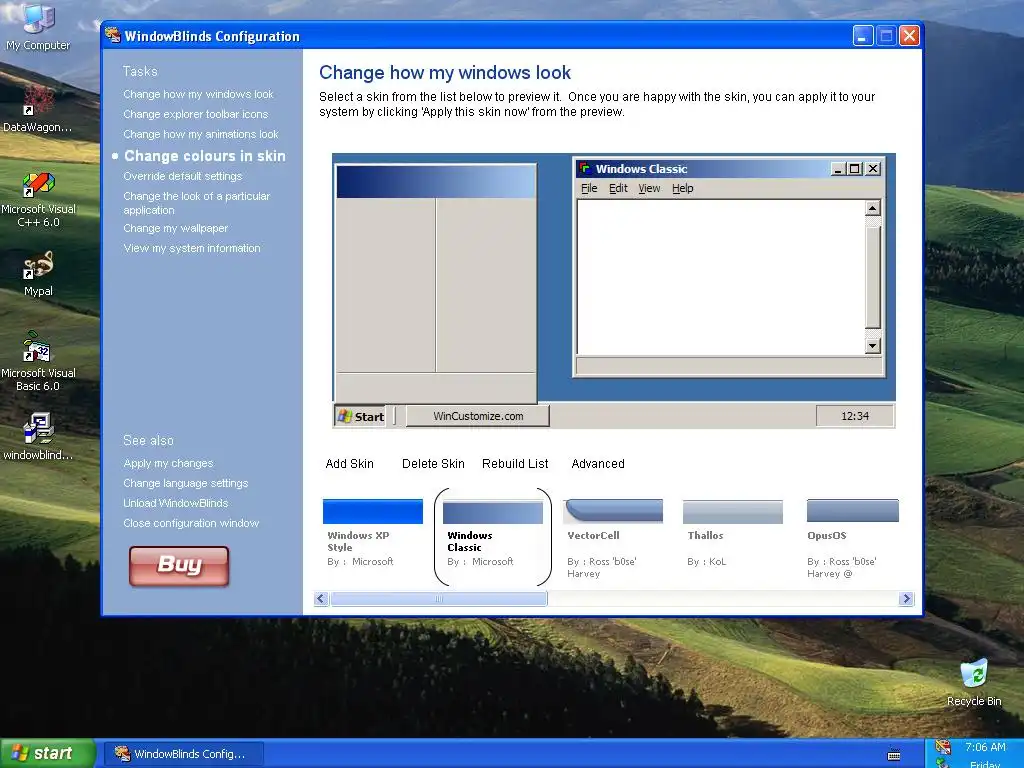Image resolution: width=1024 pixels, height=768 pixels.
Task: Open Change explorer toolbar icons task
Action: (195, 114)
